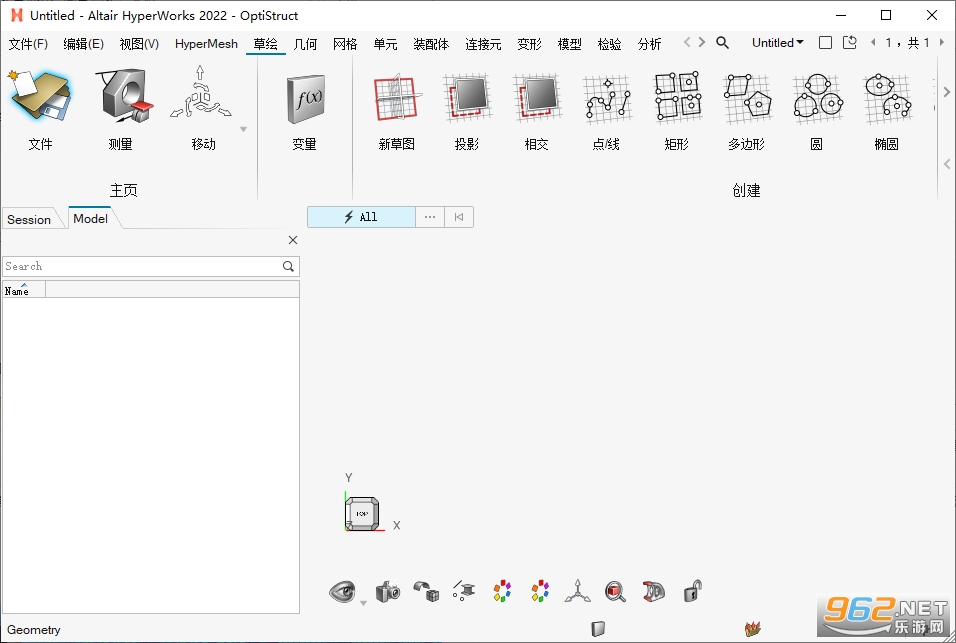956x643 pixels.
Task: Activate the 移动 move tool
Action: (202, 94)
